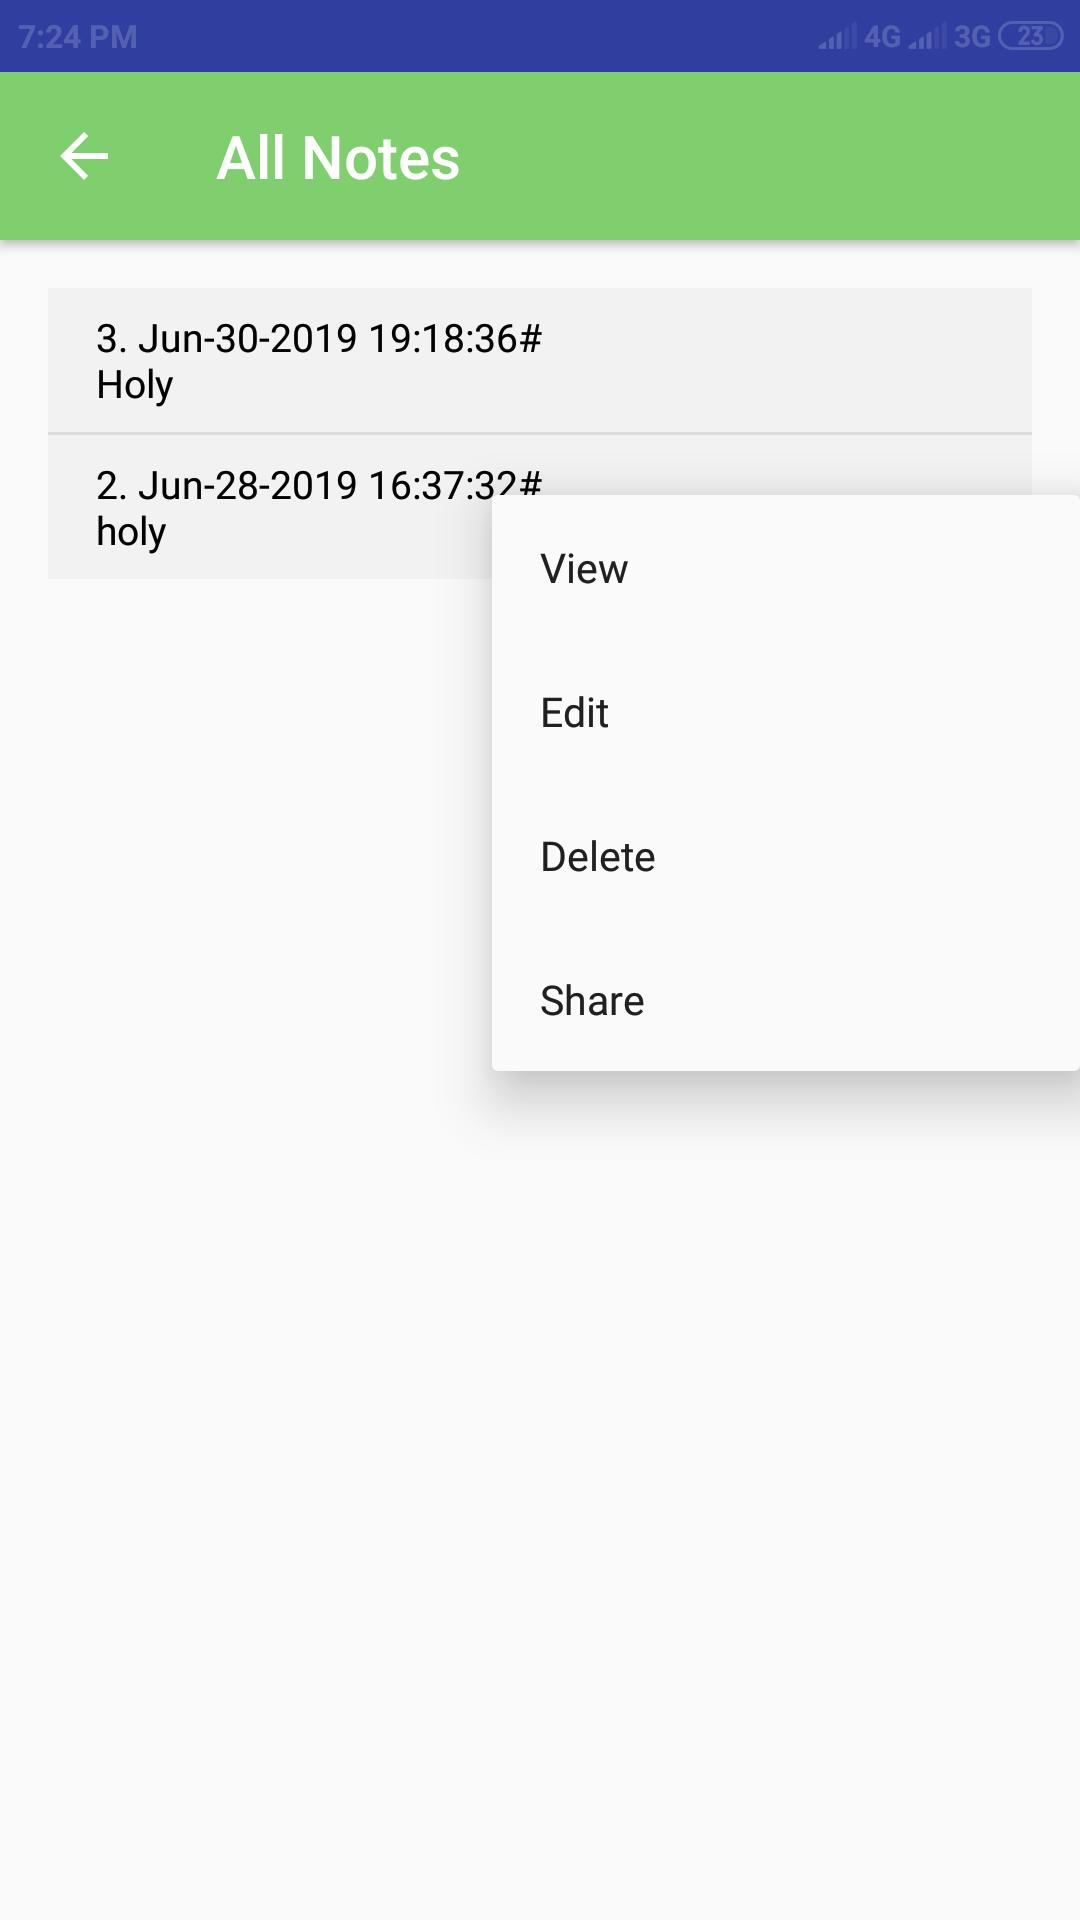The height and width of the screenshot is (1920, 1080).
Task: Choose Edit from the popup menu
Action: [x=785, y=712]
